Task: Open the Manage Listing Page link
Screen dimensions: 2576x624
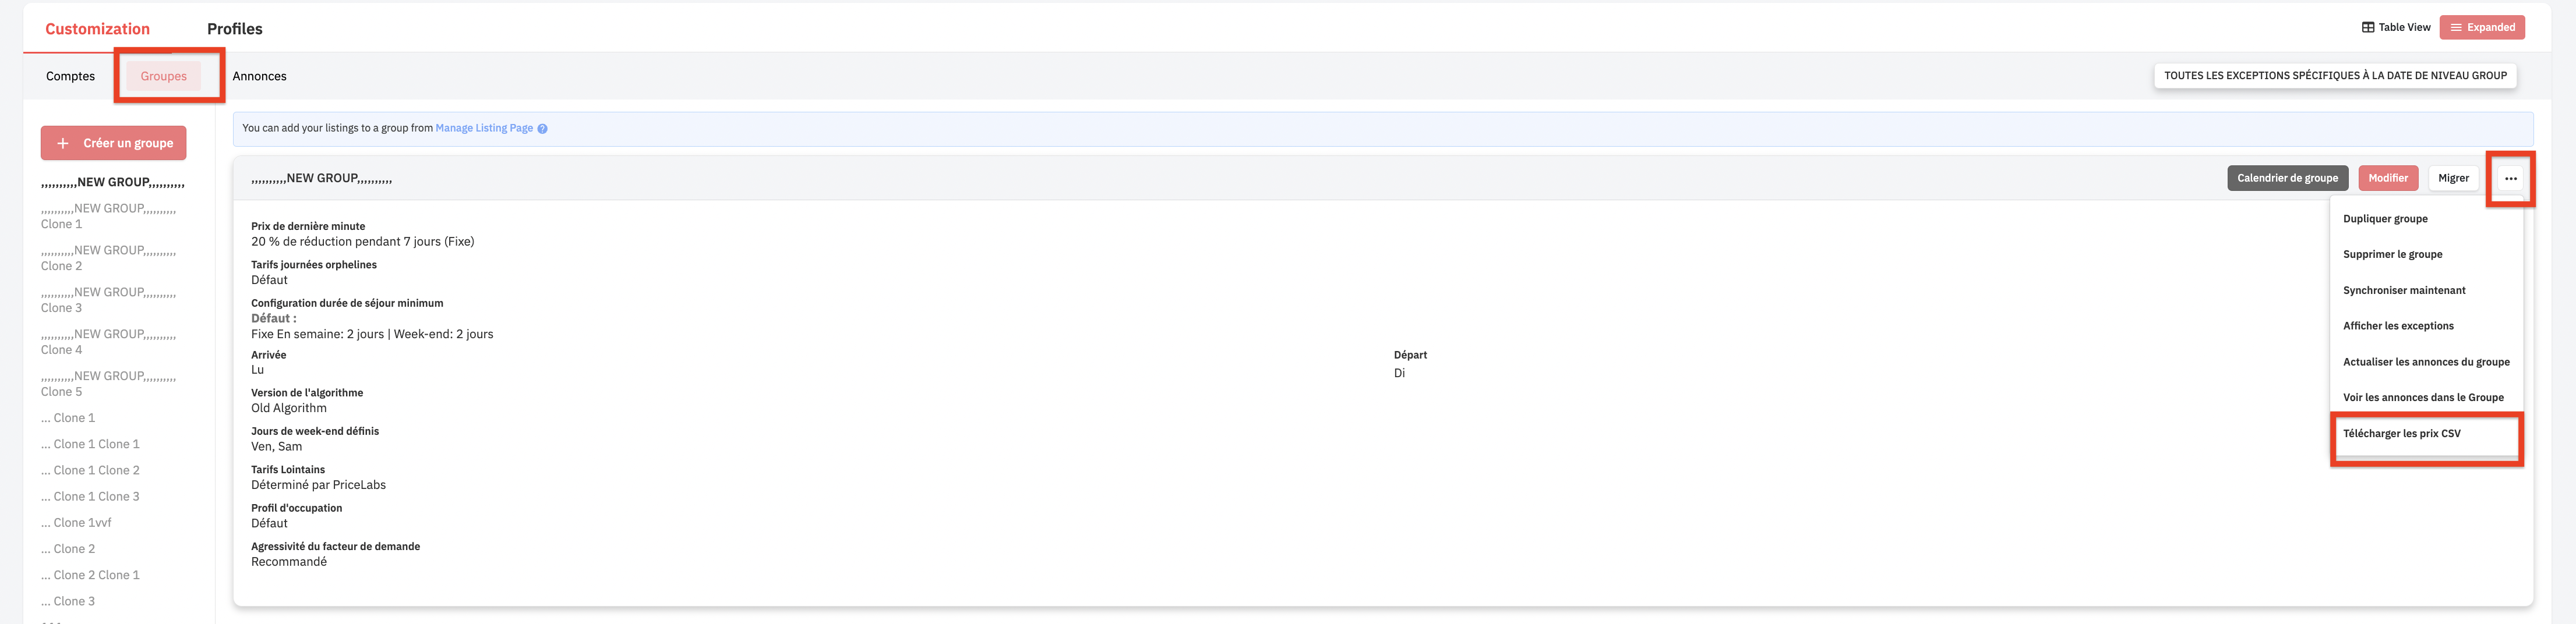Action: (x=484, y=128)
